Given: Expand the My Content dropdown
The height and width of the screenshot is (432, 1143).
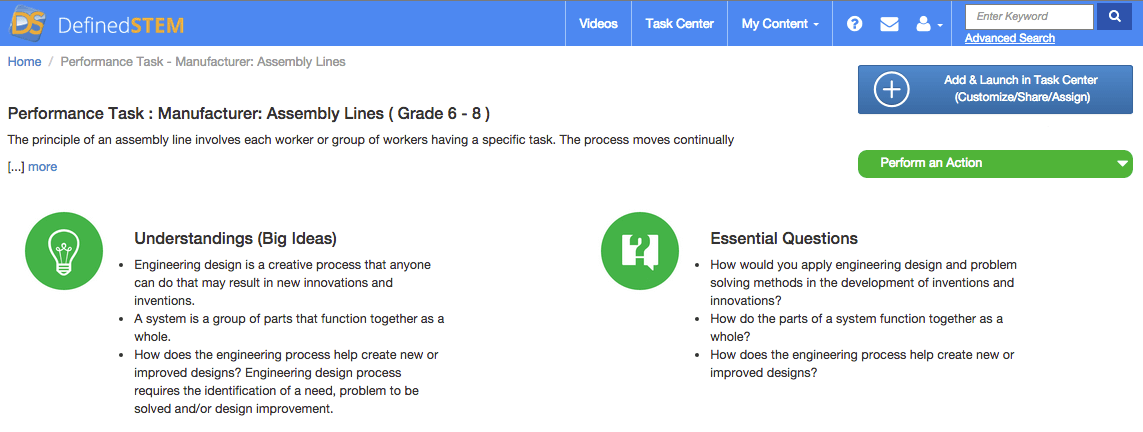Looking at the screenshot, I should pos(780,24).
